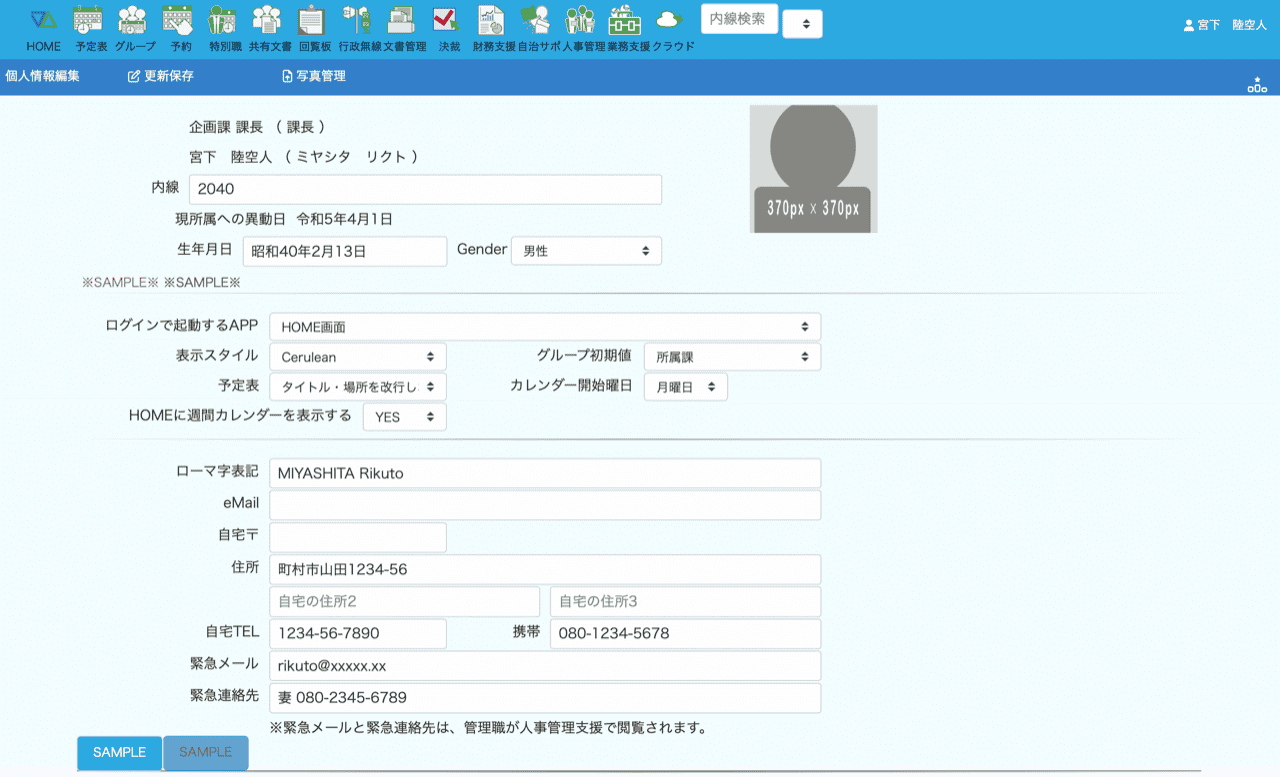Open the org chart icon at top right
Screen dimensions: 1280x777
pos(1256,84)
